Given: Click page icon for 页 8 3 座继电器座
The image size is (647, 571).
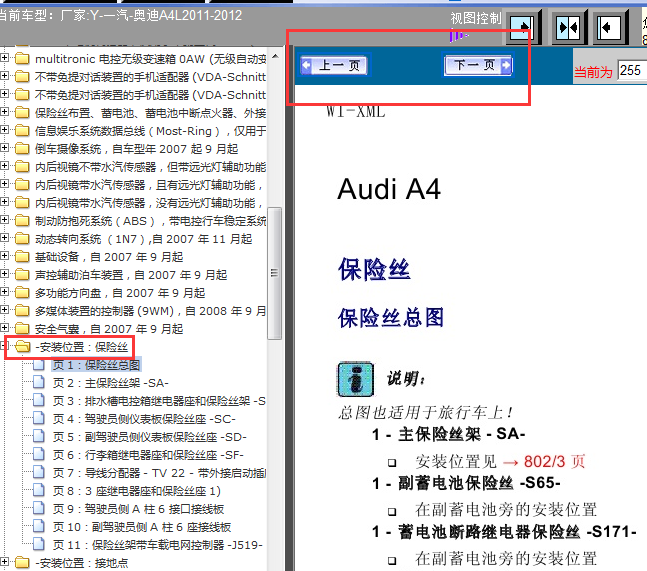Looking at the screenshot, I should click(39, 491).
